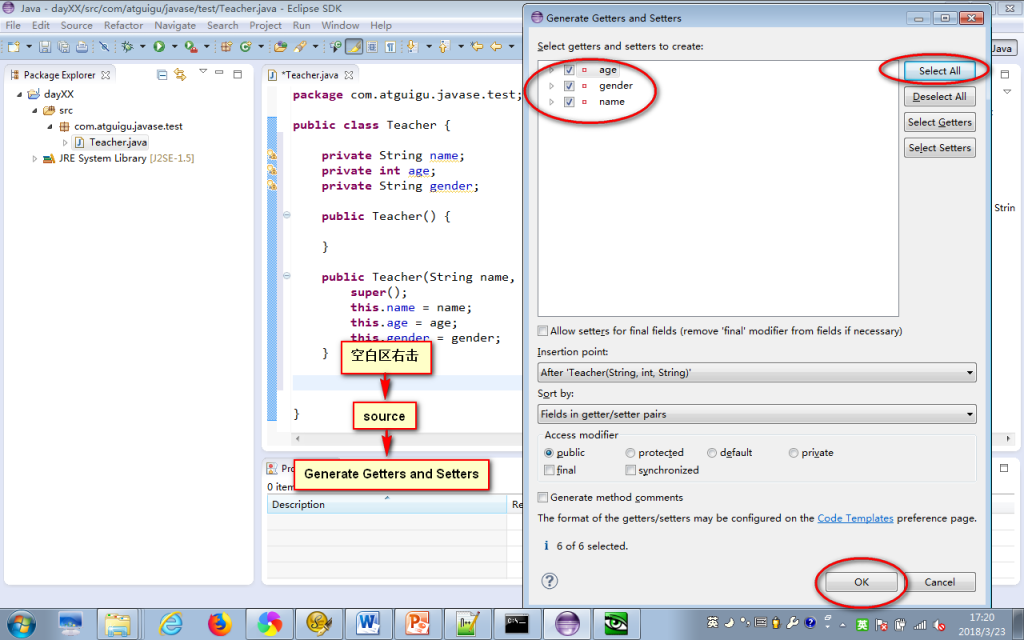The width and height of the screenshot is (1024, 640).
Task: Click the Save icon in the Eclipse toolbar
Action: pyautogui.click(x=44, y=46)
